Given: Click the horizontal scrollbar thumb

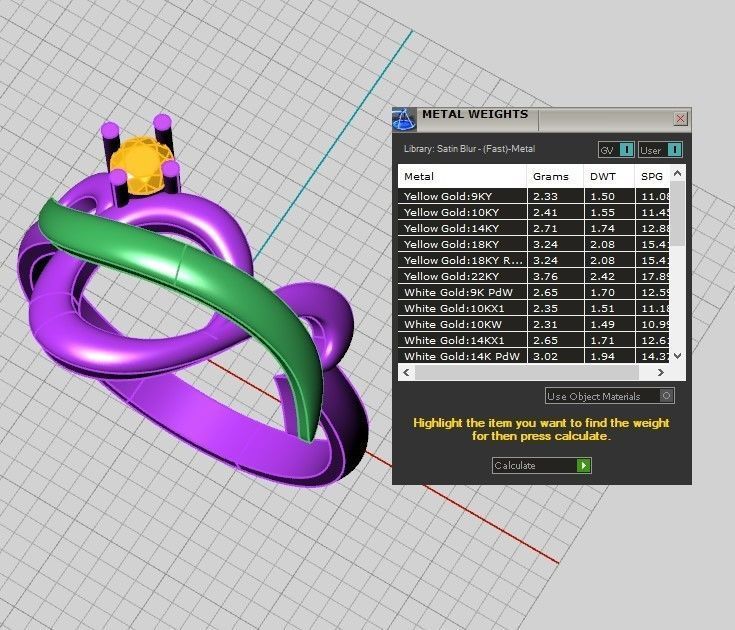Looking at the screenshot, I should 526,372.
